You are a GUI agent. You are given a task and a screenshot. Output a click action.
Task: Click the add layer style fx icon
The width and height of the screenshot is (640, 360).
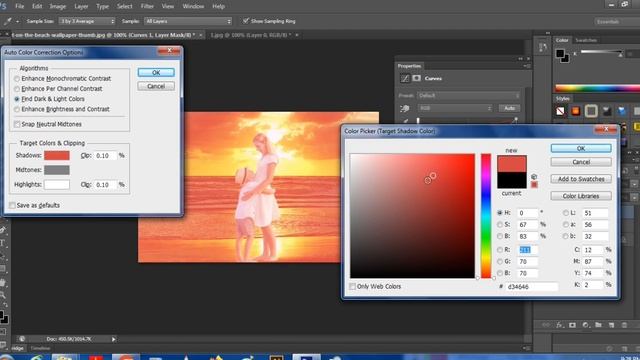pyautogui.click(x=560, y=325)
